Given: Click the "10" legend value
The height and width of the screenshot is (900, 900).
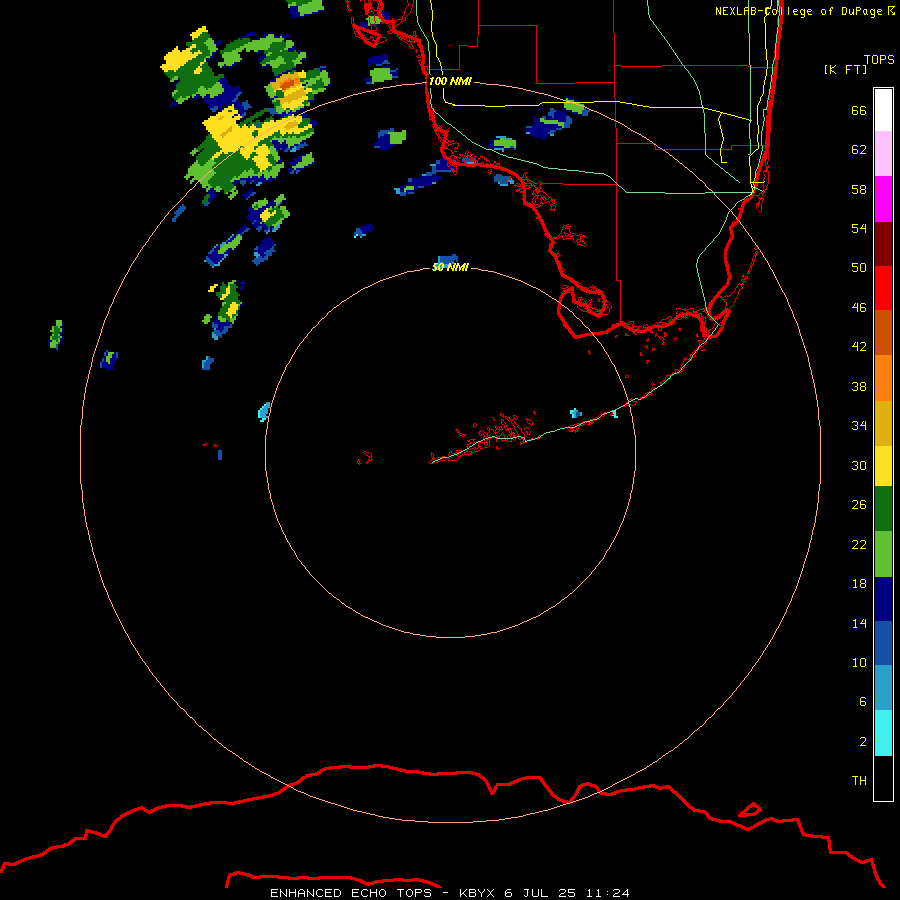Looking at the screenshot, I should click(859, 663).
